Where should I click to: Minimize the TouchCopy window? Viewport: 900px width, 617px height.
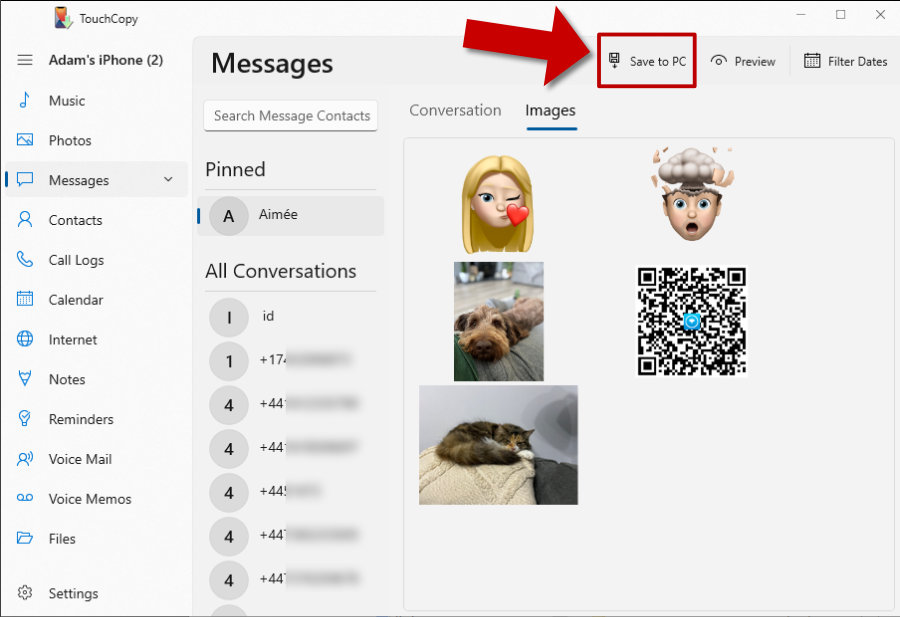coord(801,15)
